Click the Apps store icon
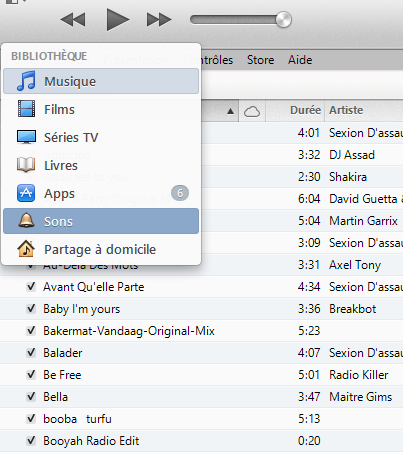This screenshot has width=403, height=454. [26, 193]
